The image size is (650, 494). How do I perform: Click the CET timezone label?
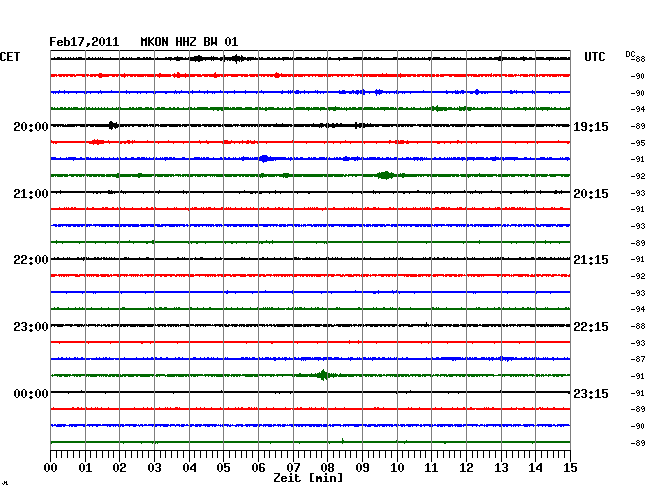(10, 57)
